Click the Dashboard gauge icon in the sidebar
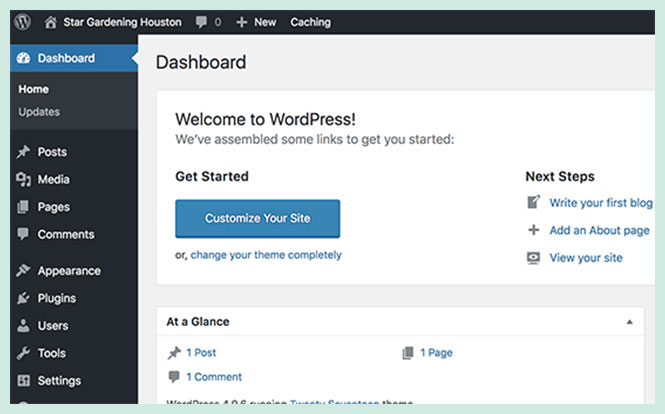This screenshot has width=665, height=414. pyautogui.click(x=23, y=58)
